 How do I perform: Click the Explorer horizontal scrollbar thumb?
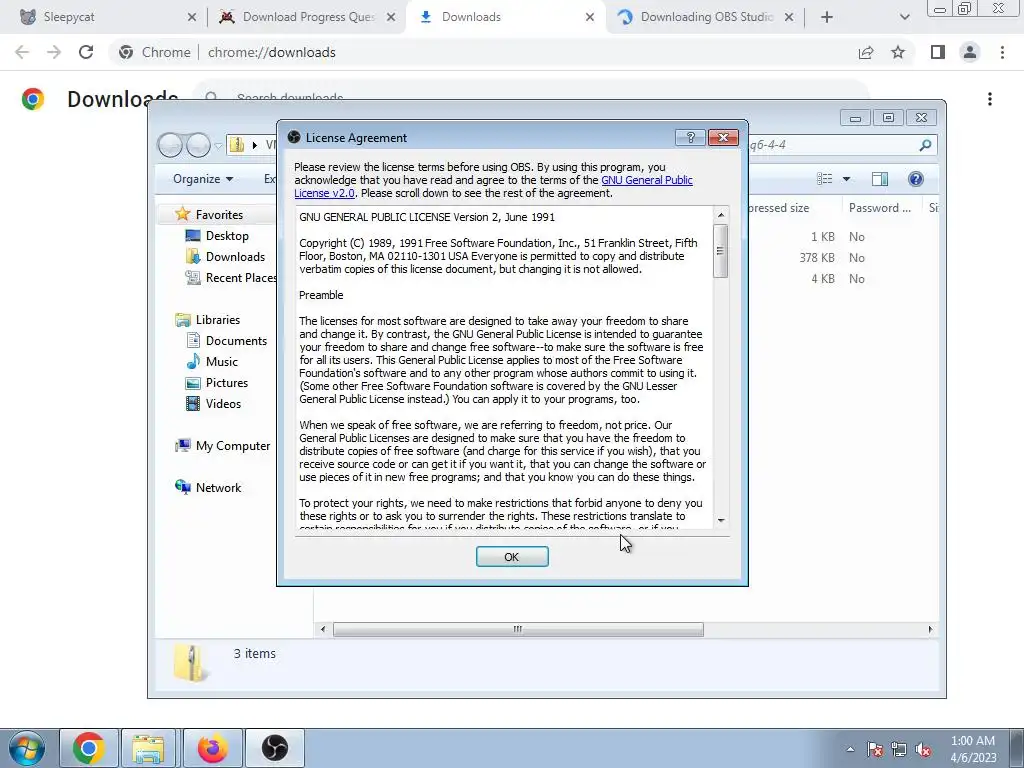coord(518,630)
